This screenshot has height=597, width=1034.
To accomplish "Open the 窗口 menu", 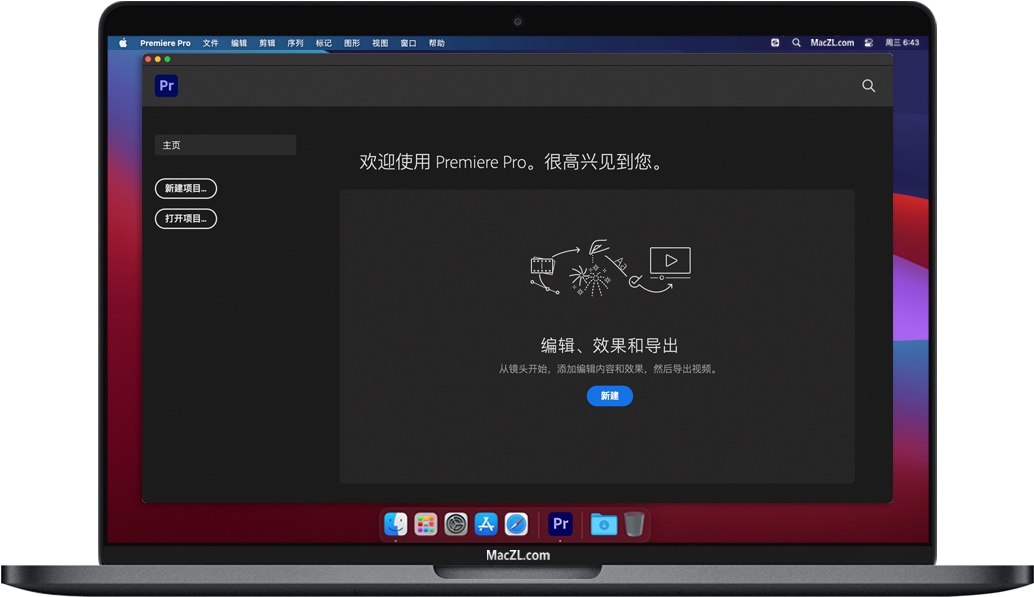I will tap(408, 43).
